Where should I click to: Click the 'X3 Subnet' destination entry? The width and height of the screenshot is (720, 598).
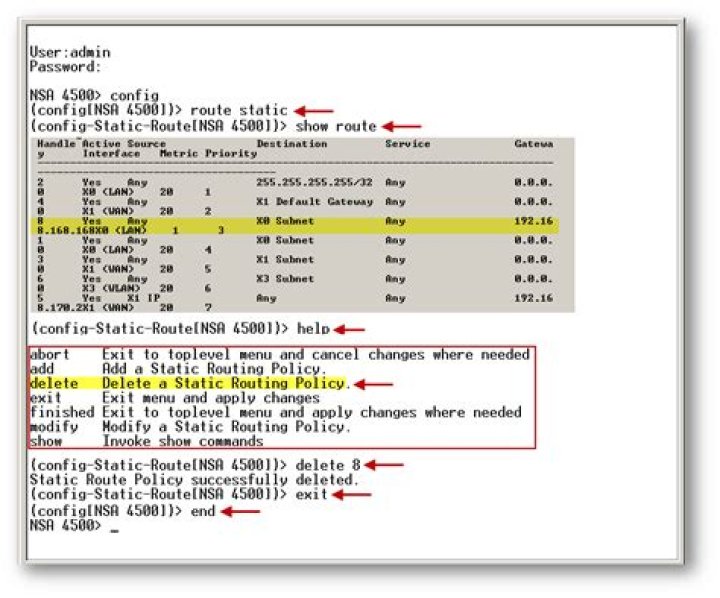point(285,279)
